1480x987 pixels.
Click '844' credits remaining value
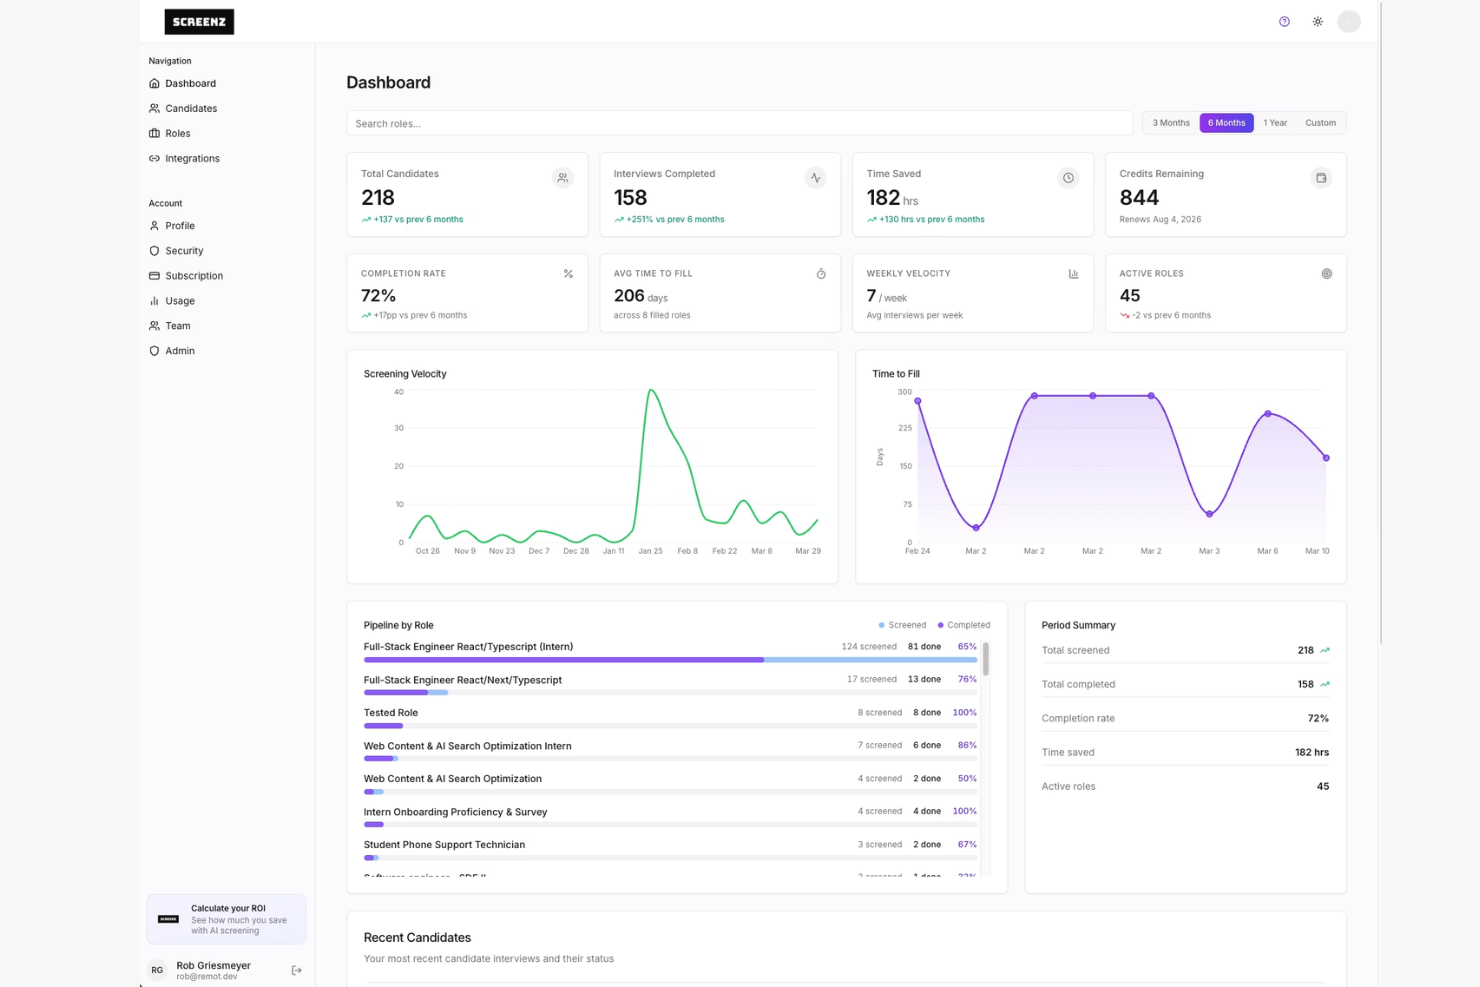point(1139,198)
